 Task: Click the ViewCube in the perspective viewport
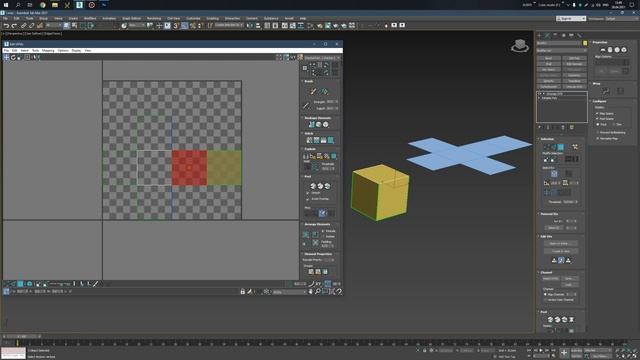tap(520, 46)
